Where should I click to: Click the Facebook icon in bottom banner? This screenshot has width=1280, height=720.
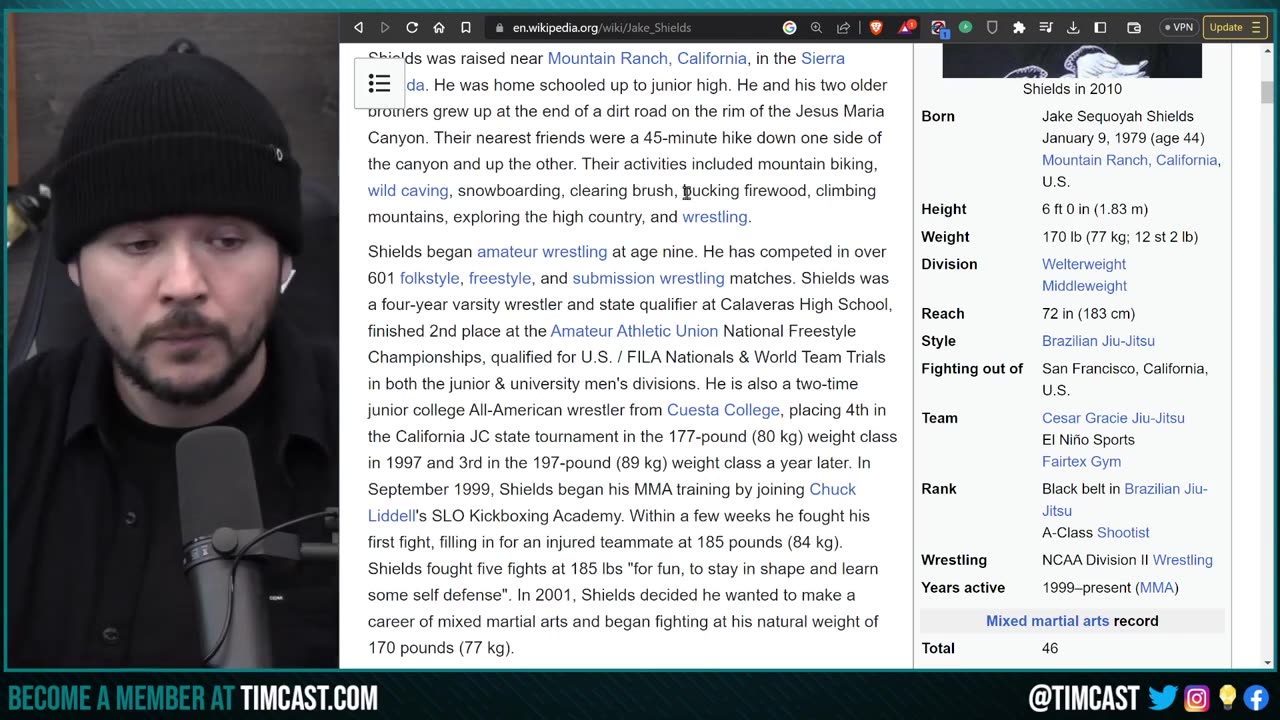click(x=1256, y=697)
